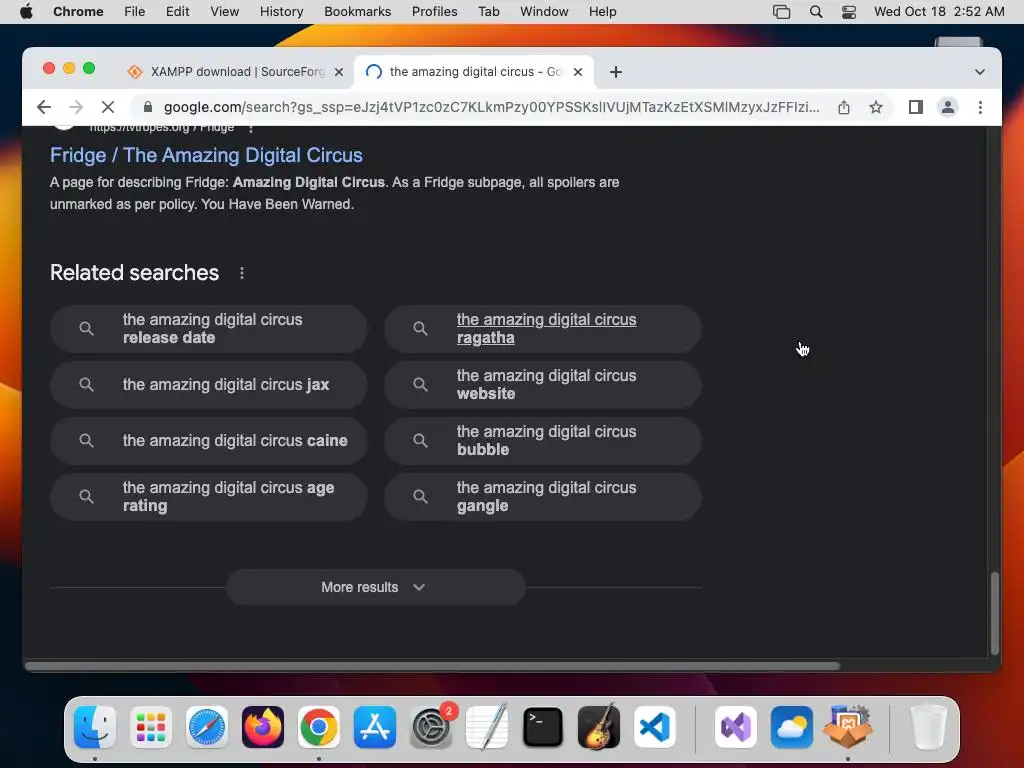The image size is (1024, 768).
Task: Open Stage Manager icon in menu bar
Action: (x=782, y=12)
